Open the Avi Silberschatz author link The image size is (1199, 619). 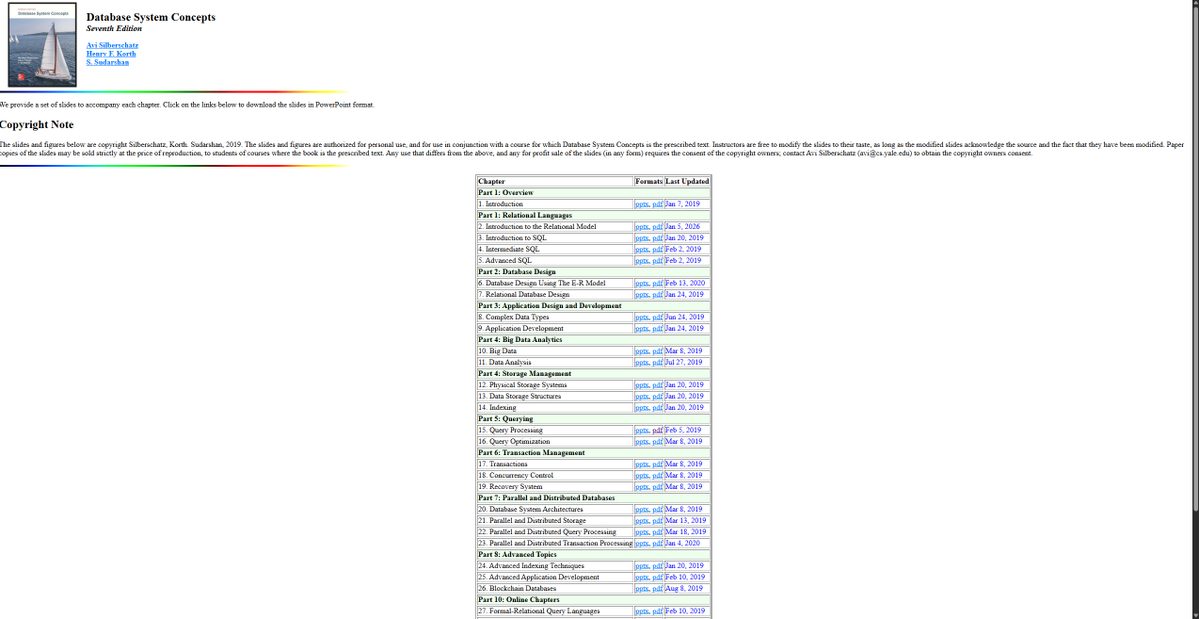pyautogui.click(x=112, y=45)
